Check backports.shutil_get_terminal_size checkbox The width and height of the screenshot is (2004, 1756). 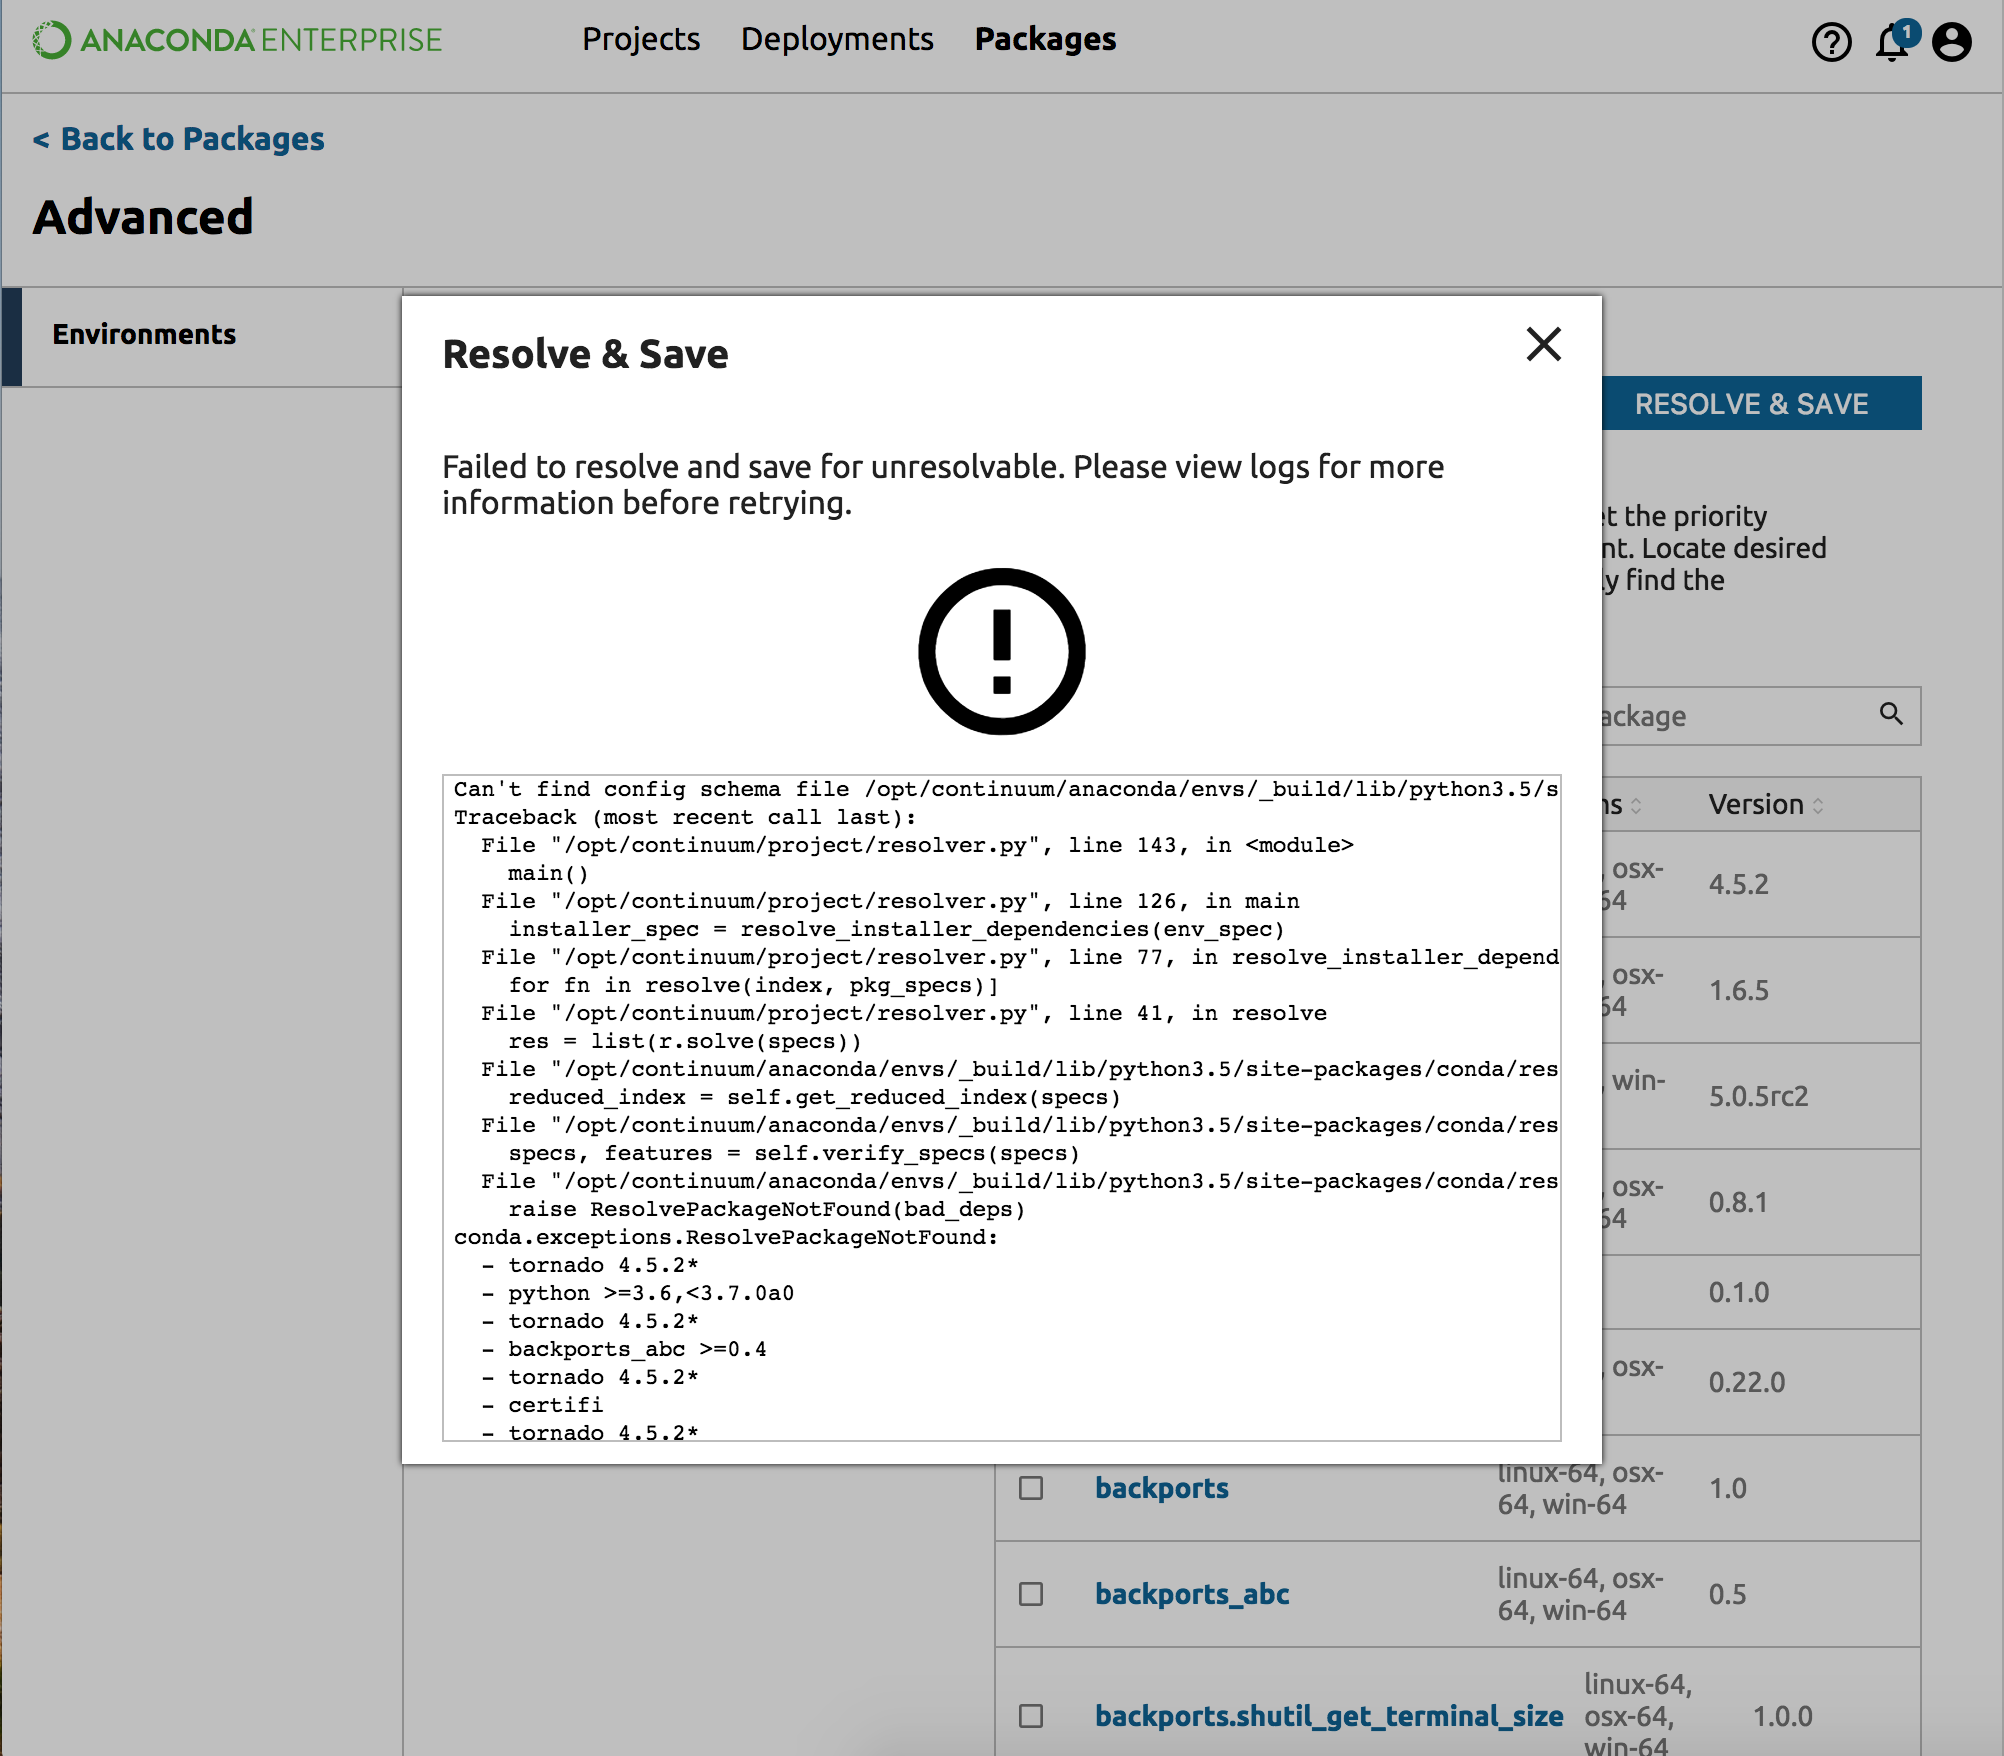point(1031,1716)
